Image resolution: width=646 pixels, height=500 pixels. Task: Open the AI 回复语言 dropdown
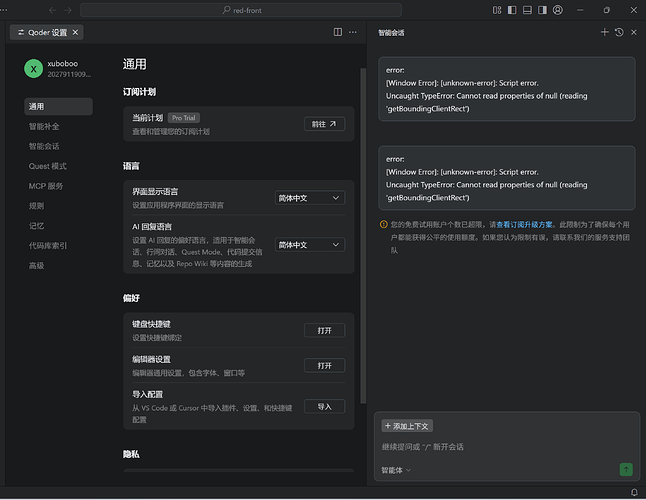click(309, 245)
